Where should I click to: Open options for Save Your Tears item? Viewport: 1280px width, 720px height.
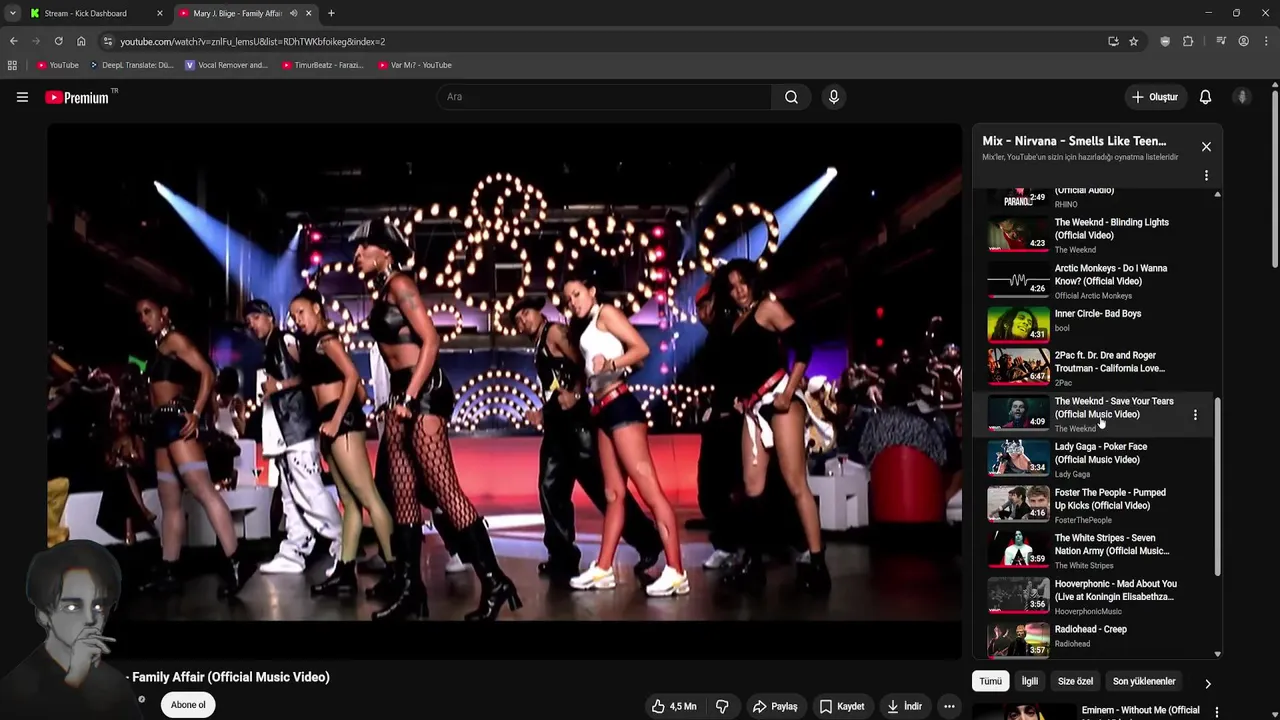(x=1195, y=414)
